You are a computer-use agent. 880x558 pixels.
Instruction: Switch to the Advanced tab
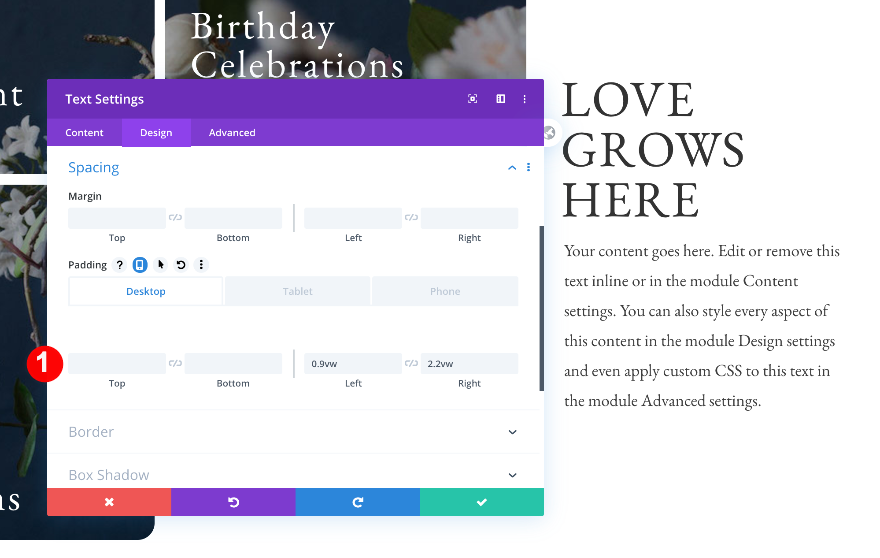click(x=232, y=132)
